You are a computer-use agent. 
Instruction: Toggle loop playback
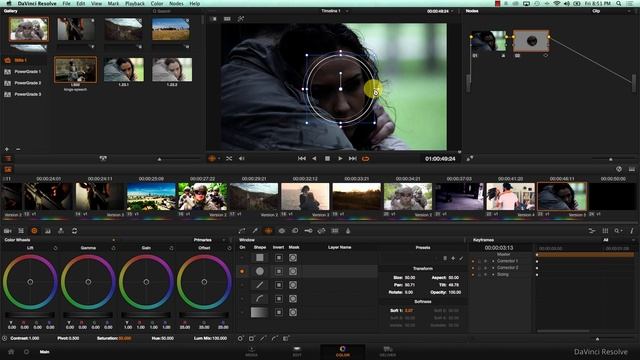(365, 158)
